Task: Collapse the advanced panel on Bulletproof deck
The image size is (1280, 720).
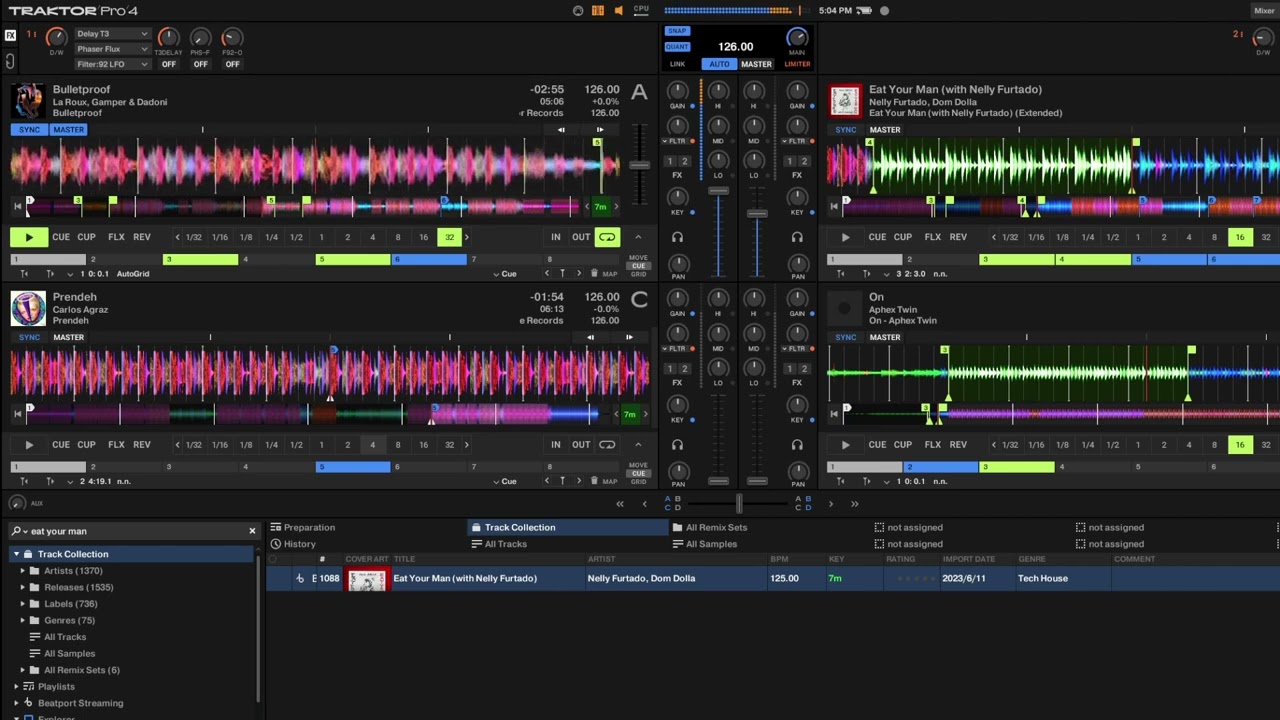Action: 639,237
